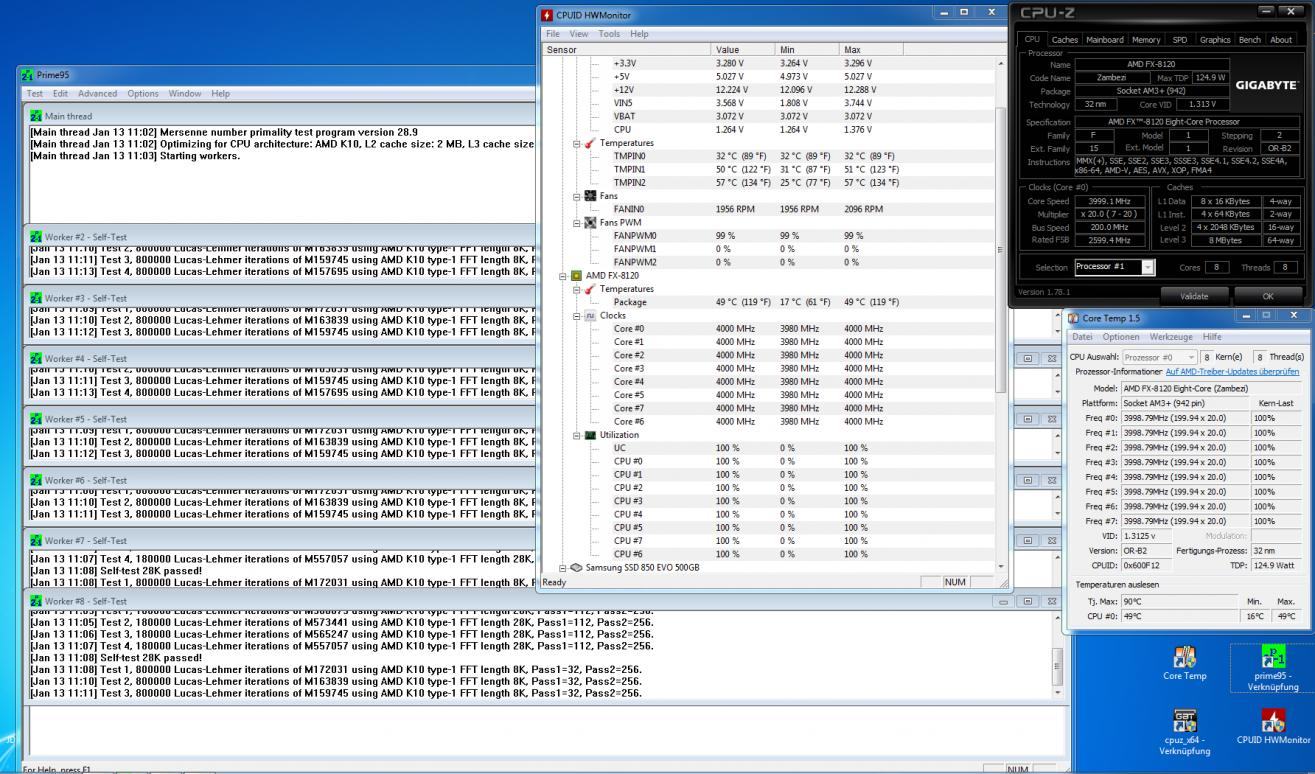Collapse the Utilization node
Viewport: 1315px width, 774px height.
pos(576,435)
